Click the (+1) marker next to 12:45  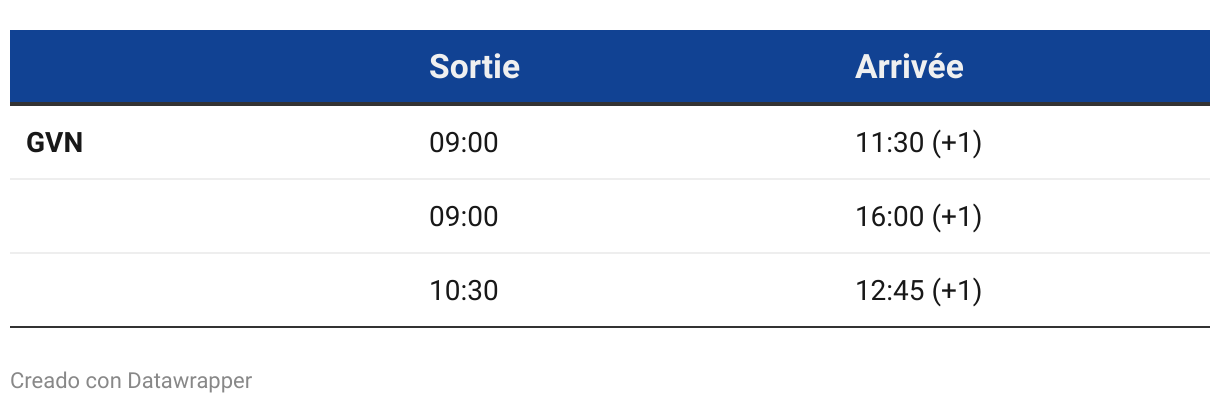(x=956, y=291)
